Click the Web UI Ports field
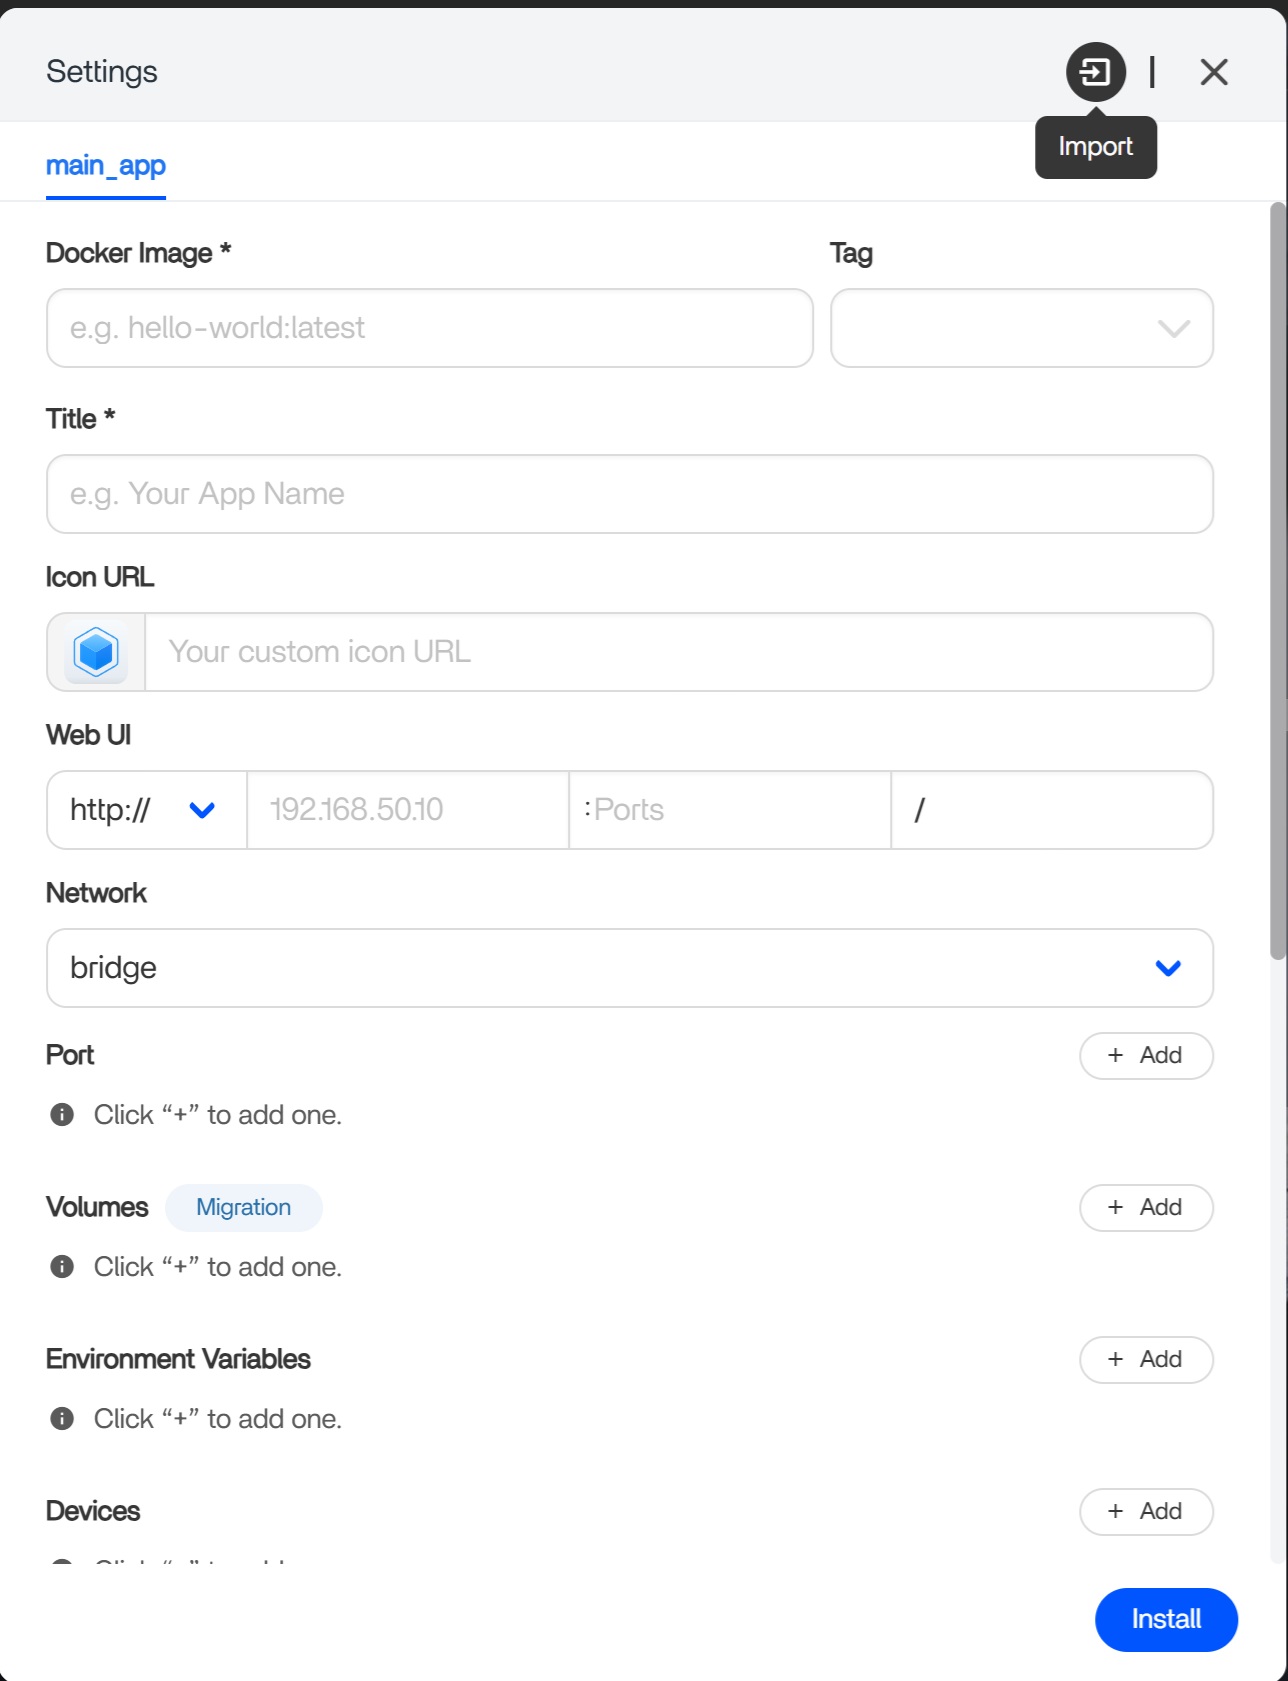 point(730,810)
